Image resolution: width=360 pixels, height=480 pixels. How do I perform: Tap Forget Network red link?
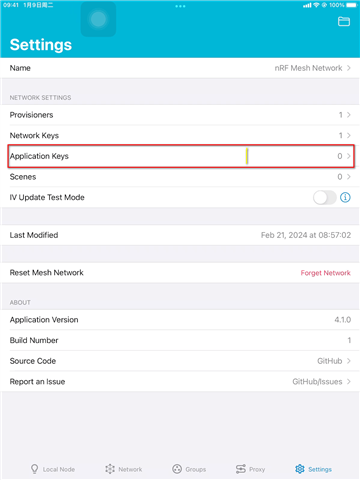click(325, 273)
